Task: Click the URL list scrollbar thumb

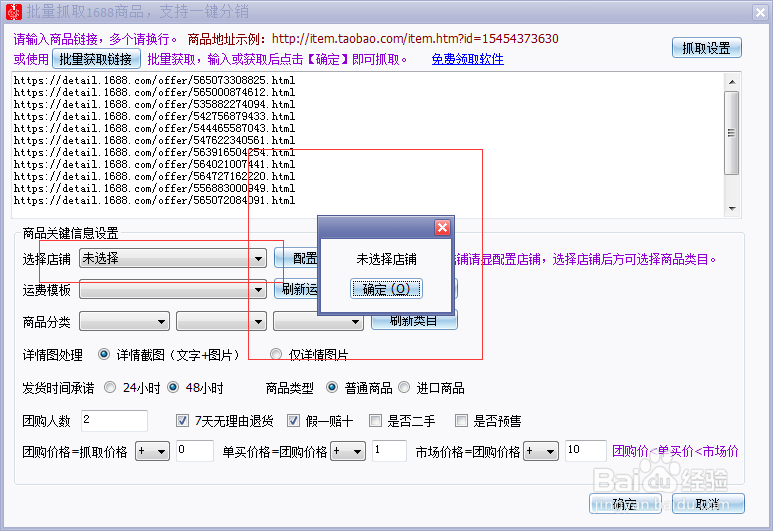Action: coord(732,133)
